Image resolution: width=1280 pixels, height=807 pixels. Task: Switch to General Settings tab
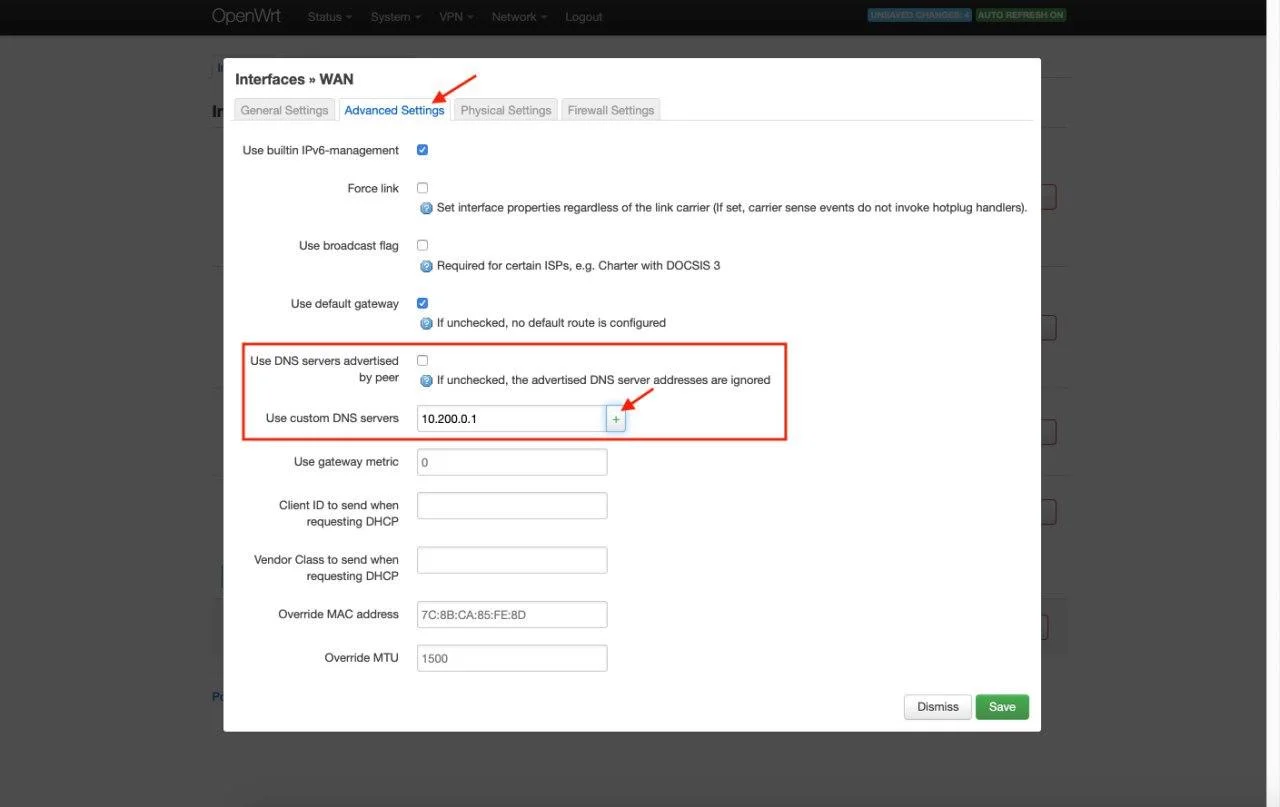coord(284,110)
